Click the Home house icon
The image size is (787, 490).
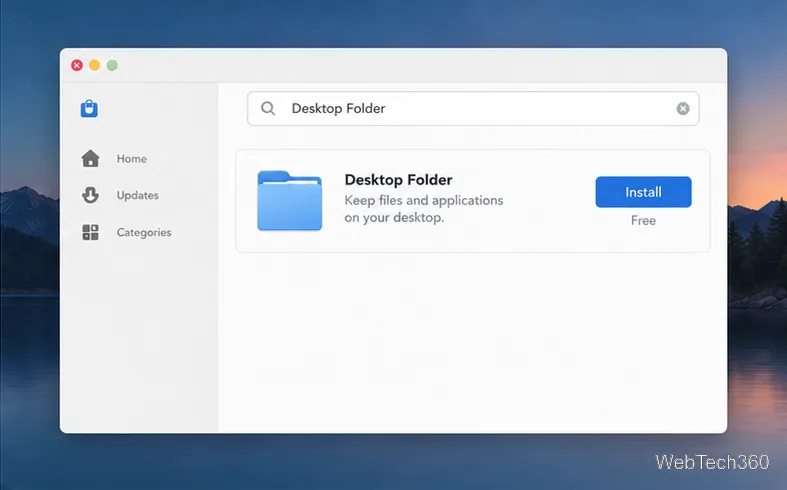coord(90,159)
